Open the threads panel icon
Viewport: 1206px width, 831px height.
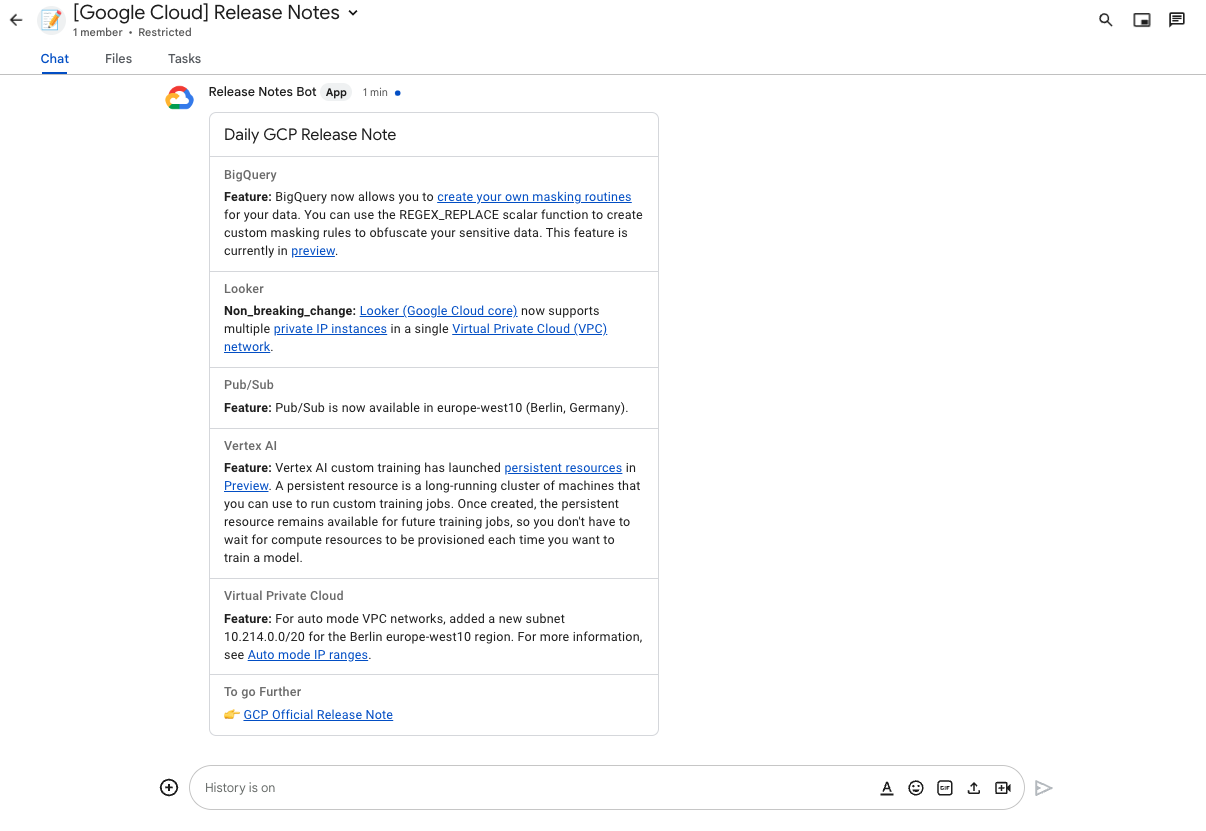(x=1177, y=20)
